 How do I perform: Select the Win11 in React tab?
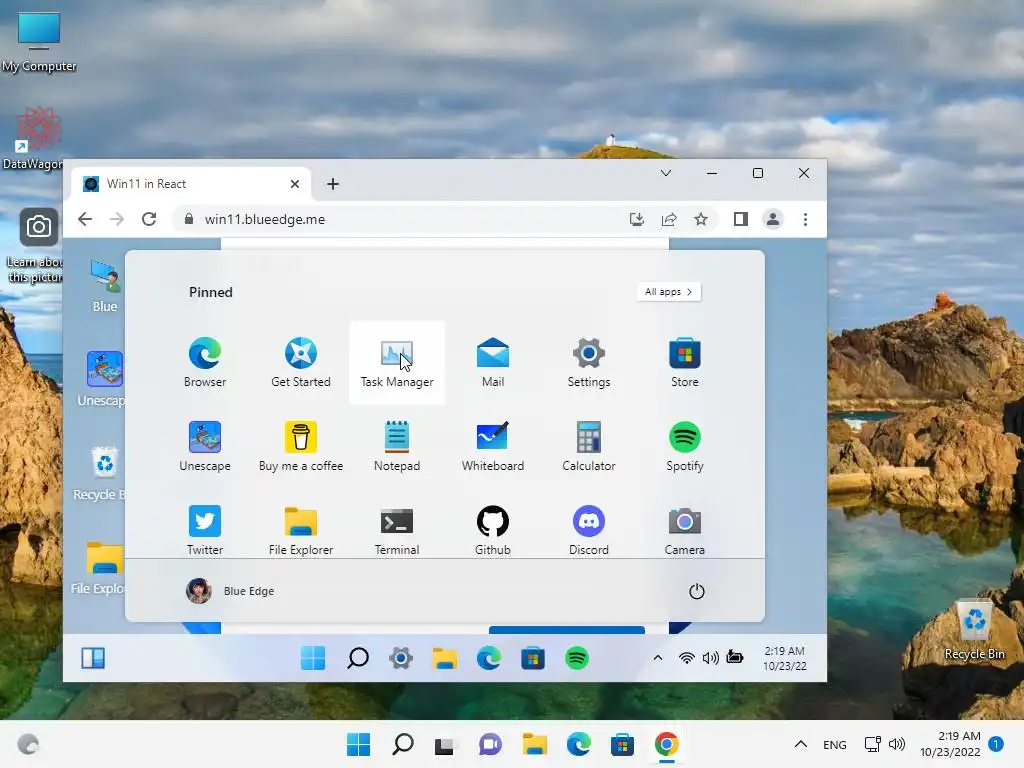tap(191, 184)
